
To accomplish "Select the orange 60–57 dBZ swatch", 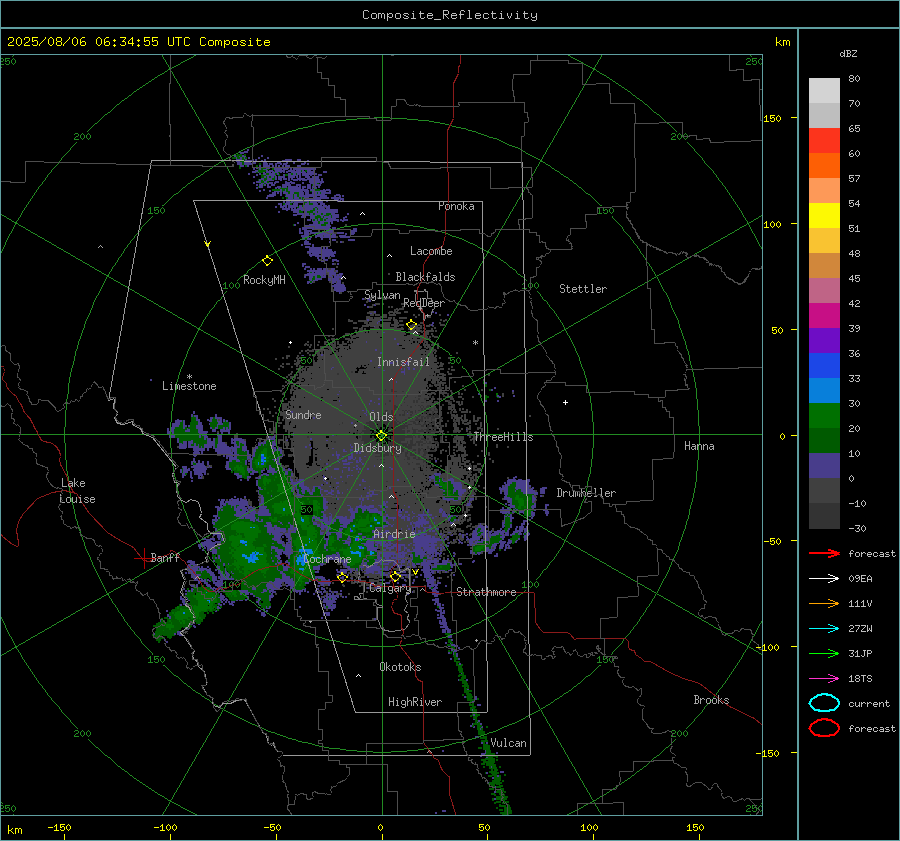I will point(824,165).
